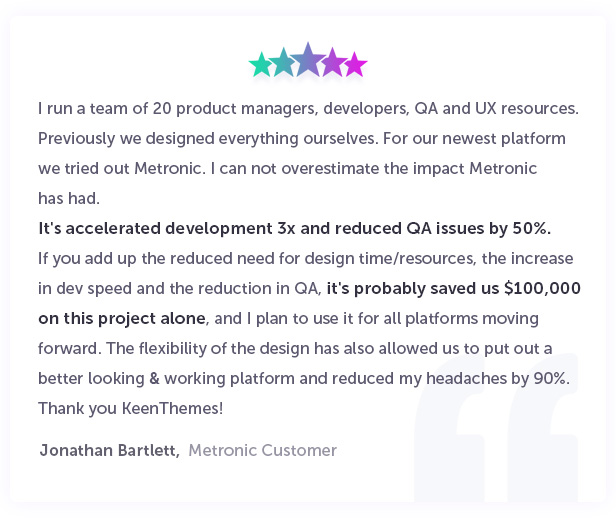
Task: Click the bold 'on this project alone' text
Action: (x=122, y=318)
